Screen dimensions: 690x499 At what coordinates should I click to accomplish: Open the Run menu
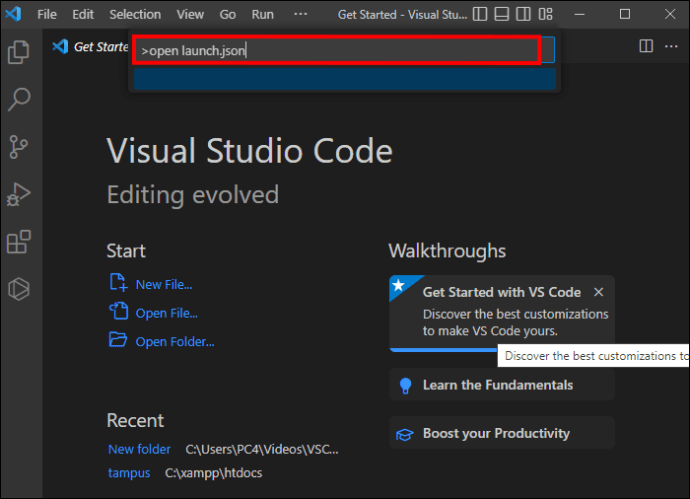263,15
